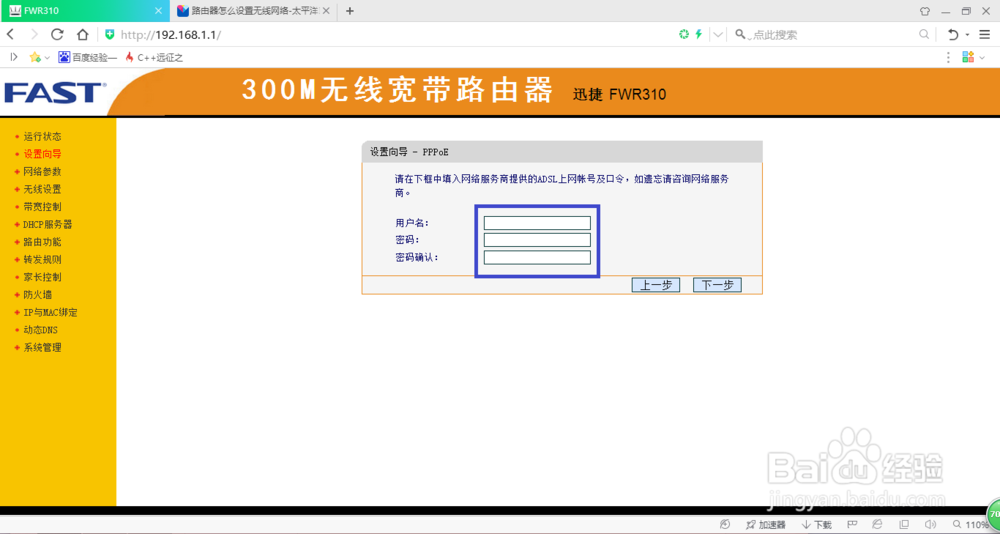This screenshot has width=1000, height=534.
Task: Expand 无线设置 in the sidebar
Action: [42, 189]
